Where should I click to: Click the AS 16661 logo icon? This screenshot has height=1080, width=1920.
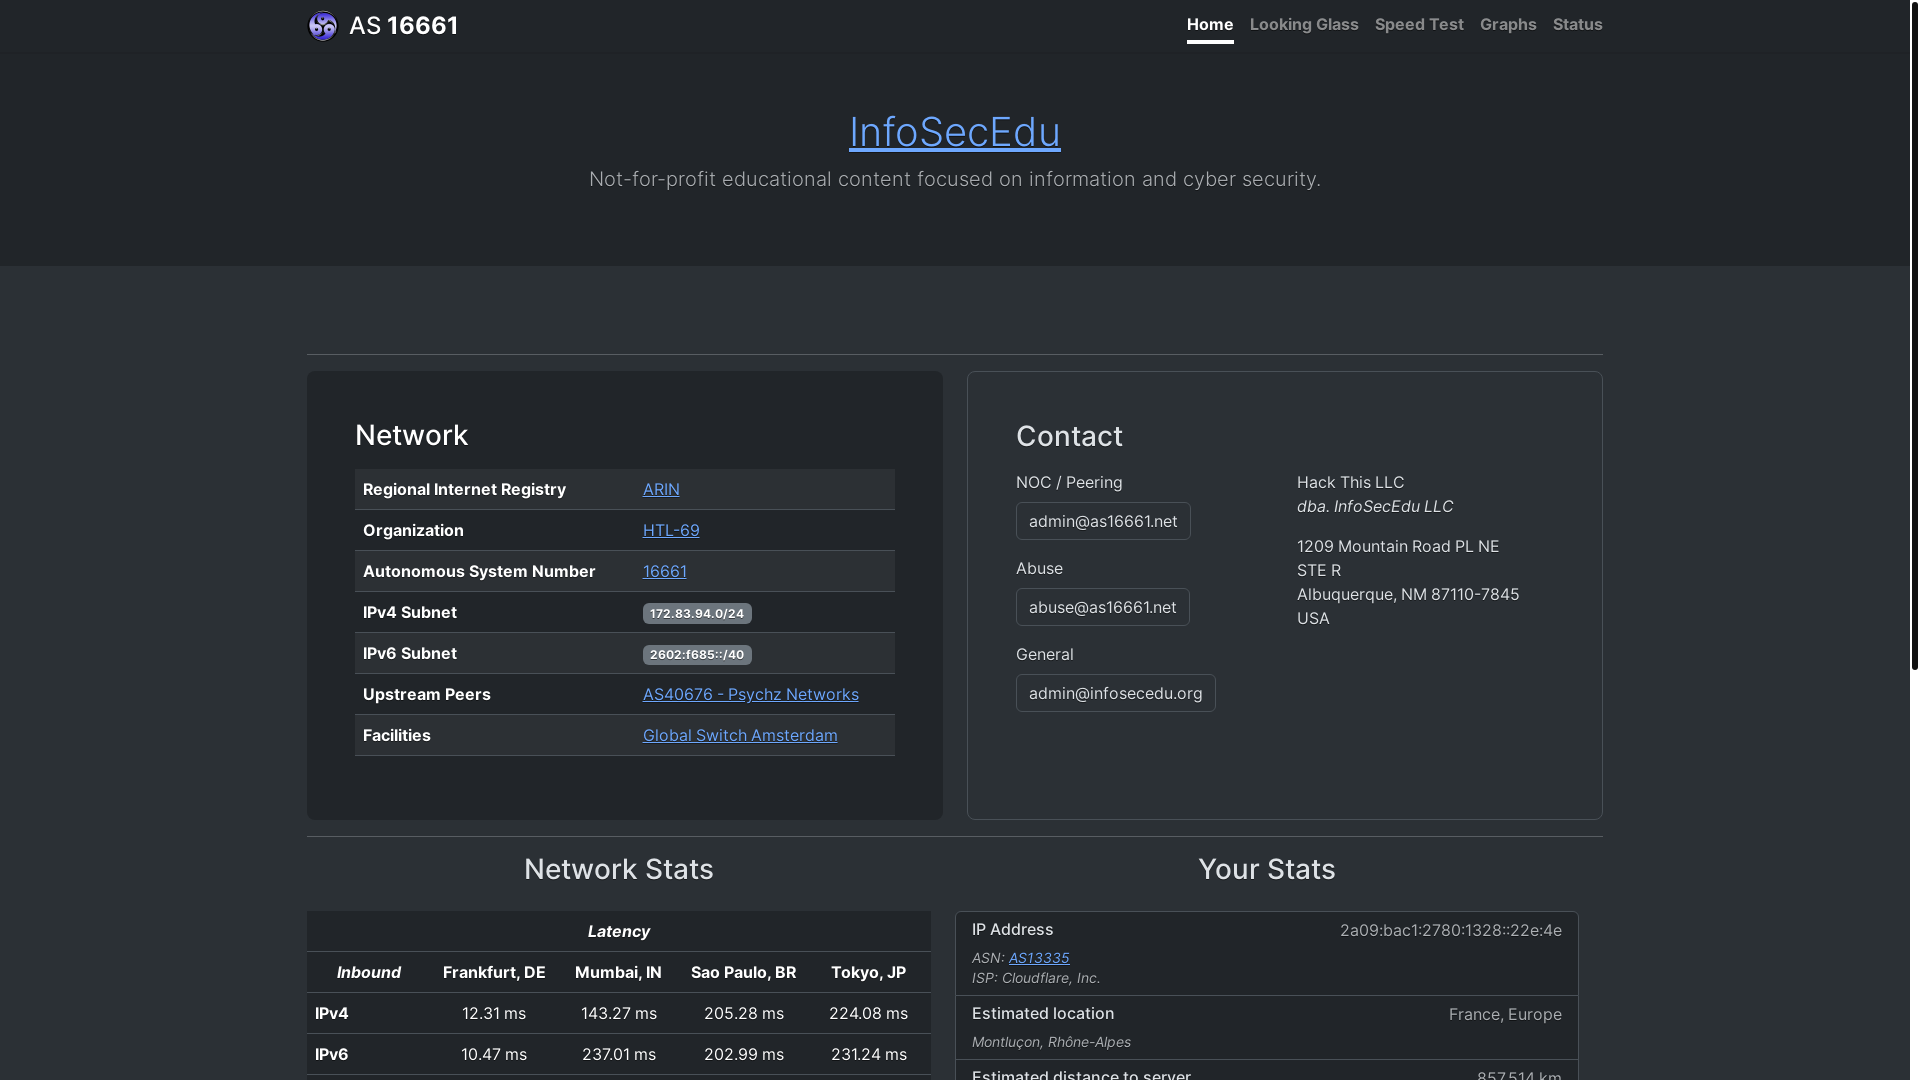pos(323,26)
